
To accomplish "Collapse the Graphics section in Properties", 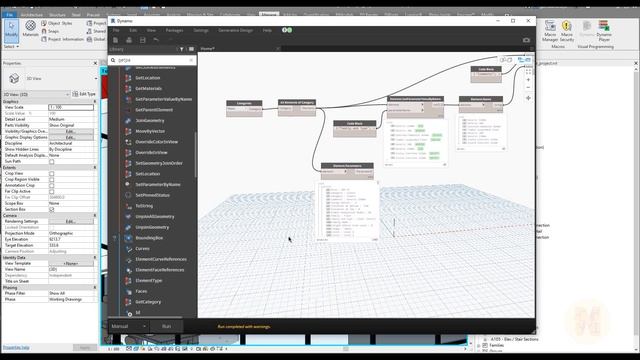I will 95,101.
